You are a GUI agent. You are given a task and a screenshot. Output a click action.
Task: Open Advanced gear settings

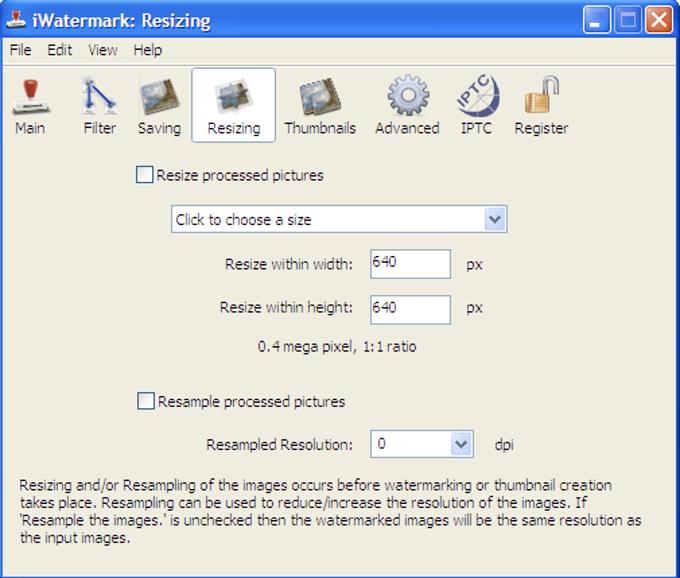click(x=408, y=105)
